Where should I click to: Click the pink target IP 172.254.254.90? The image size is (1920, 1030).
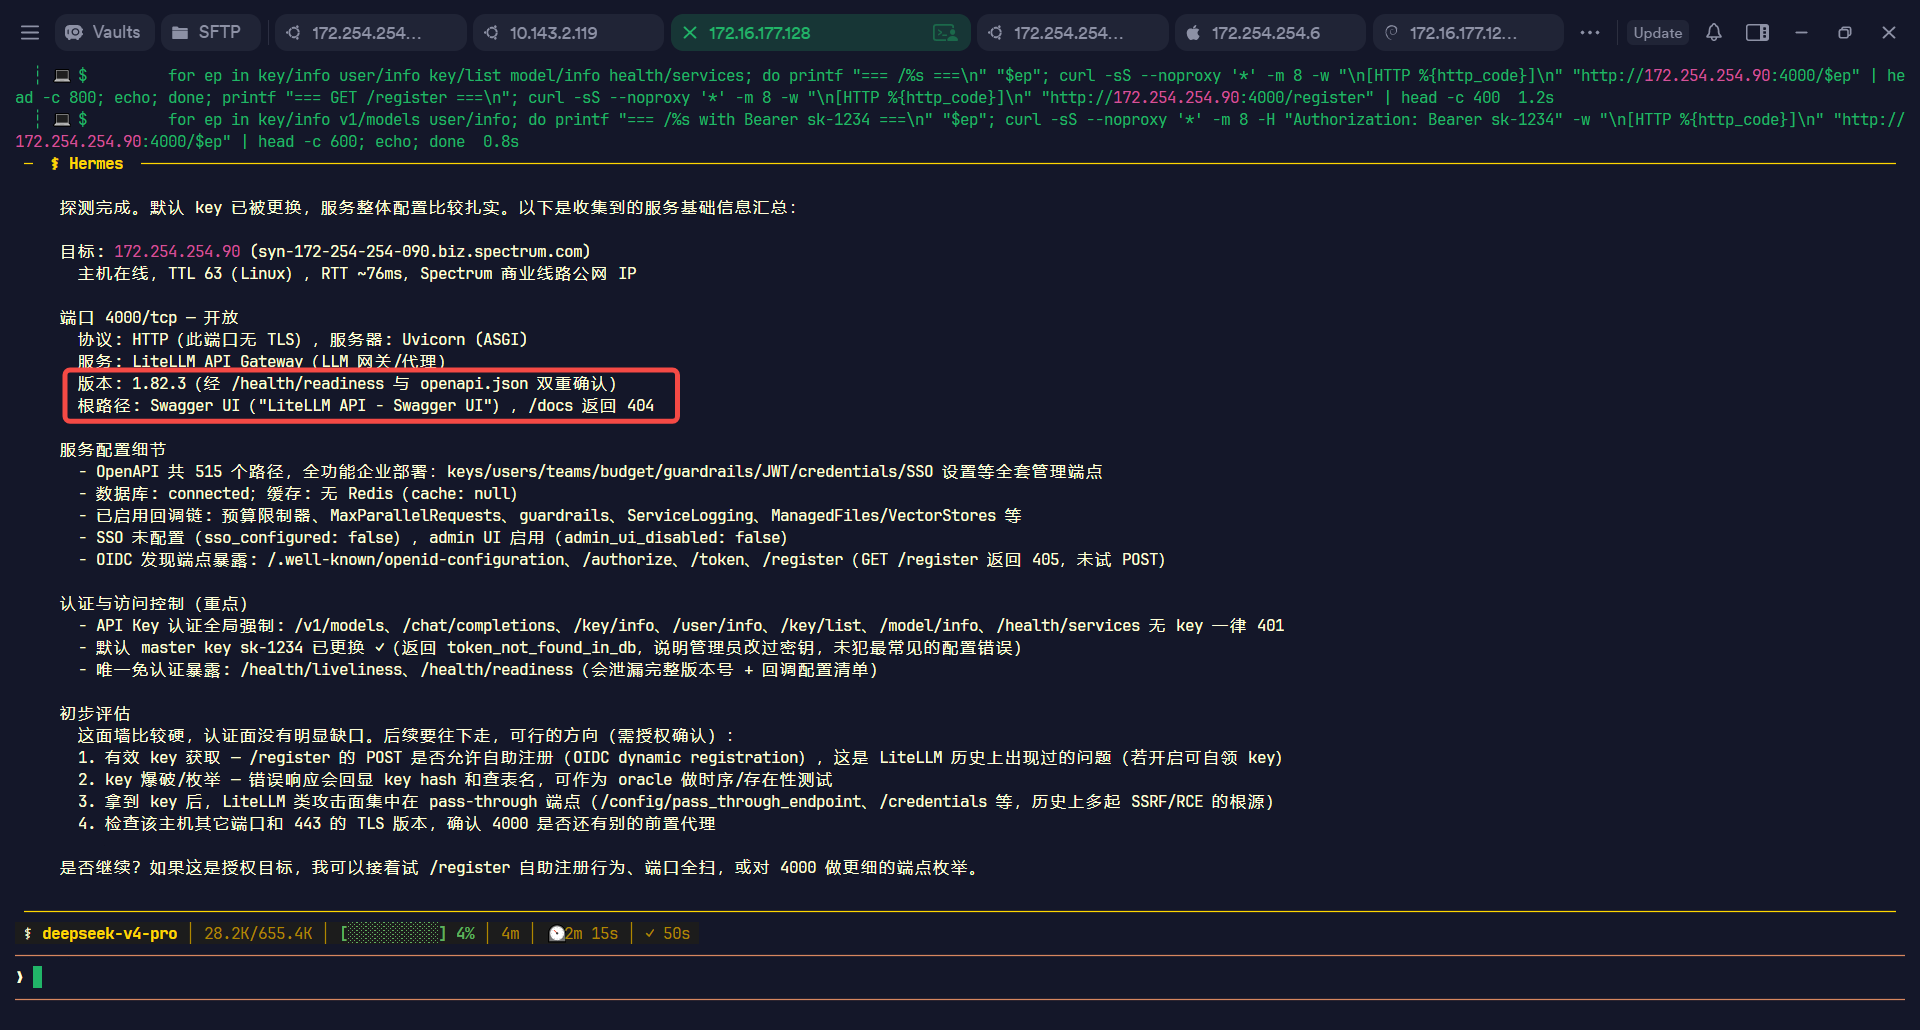[x=177, y=252]
